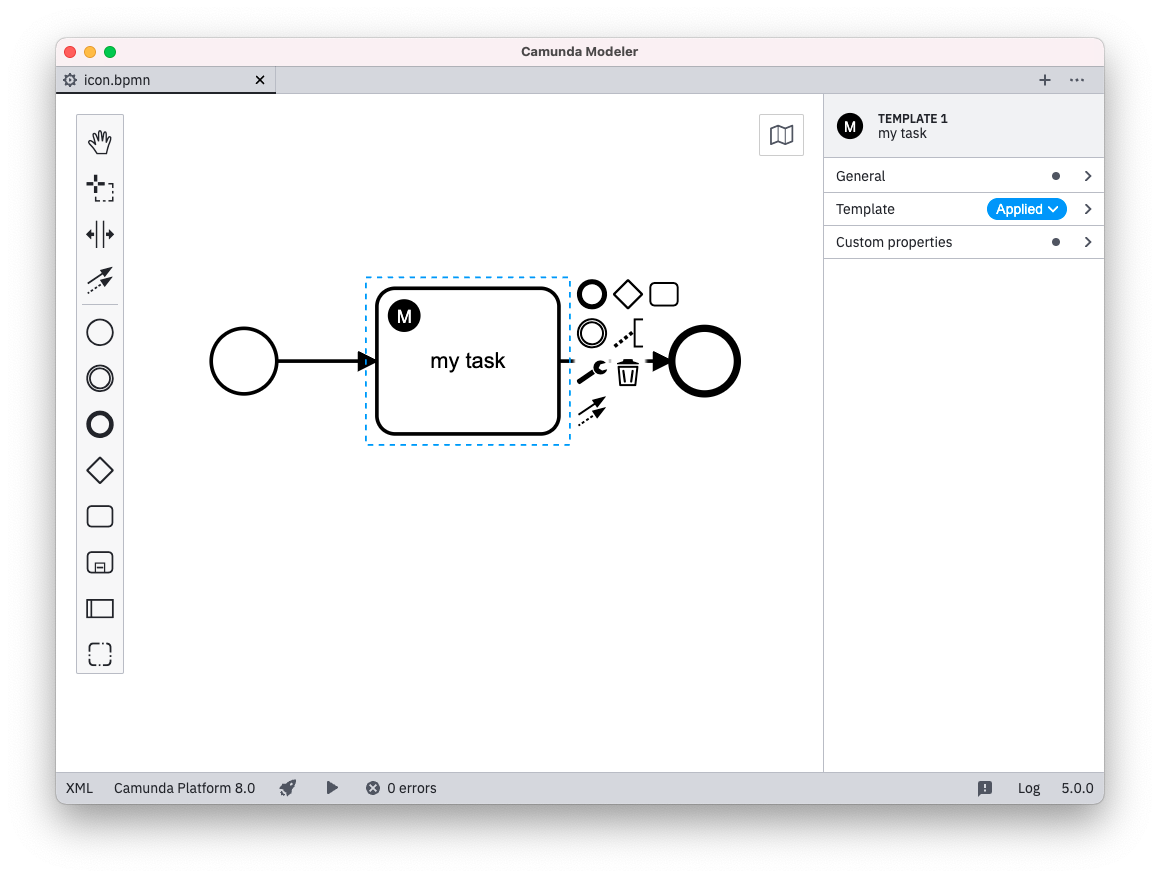Create a group from palette
The width and height of the screenshot is (1160, 878).
coord(100,654)
